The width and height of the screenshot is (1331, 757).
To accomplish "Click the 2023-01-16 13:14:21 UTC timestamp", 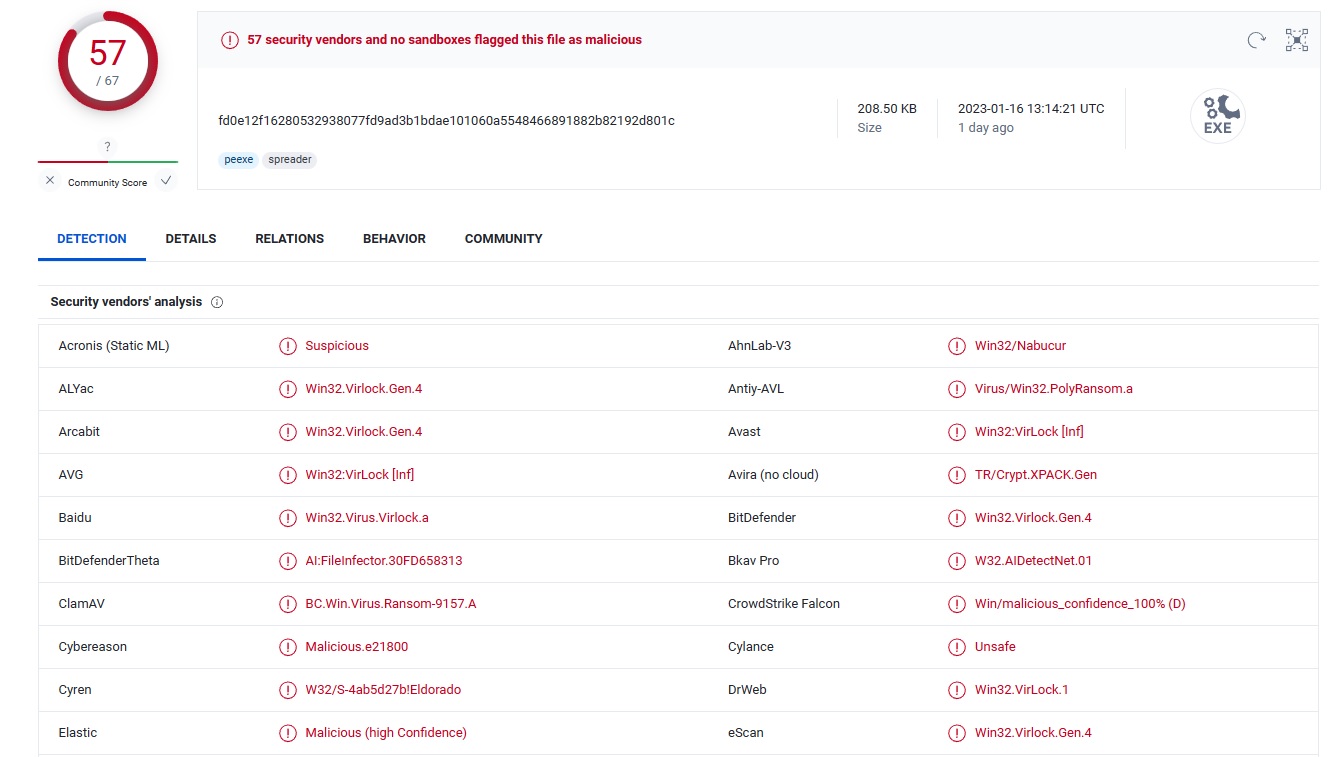I will (1031, 109).
